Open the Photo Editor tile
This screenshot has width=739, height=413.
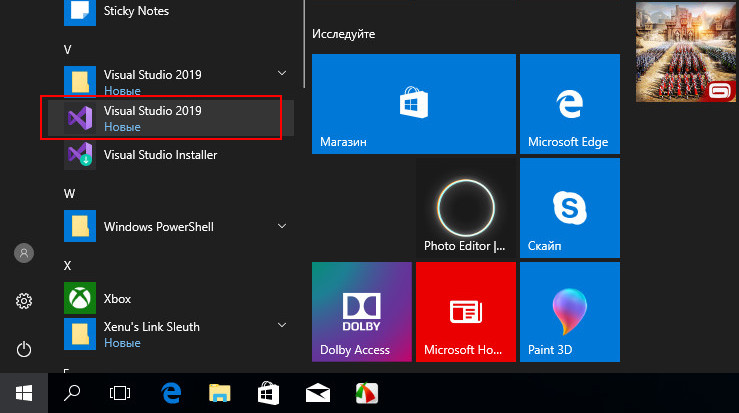point(466,208)
